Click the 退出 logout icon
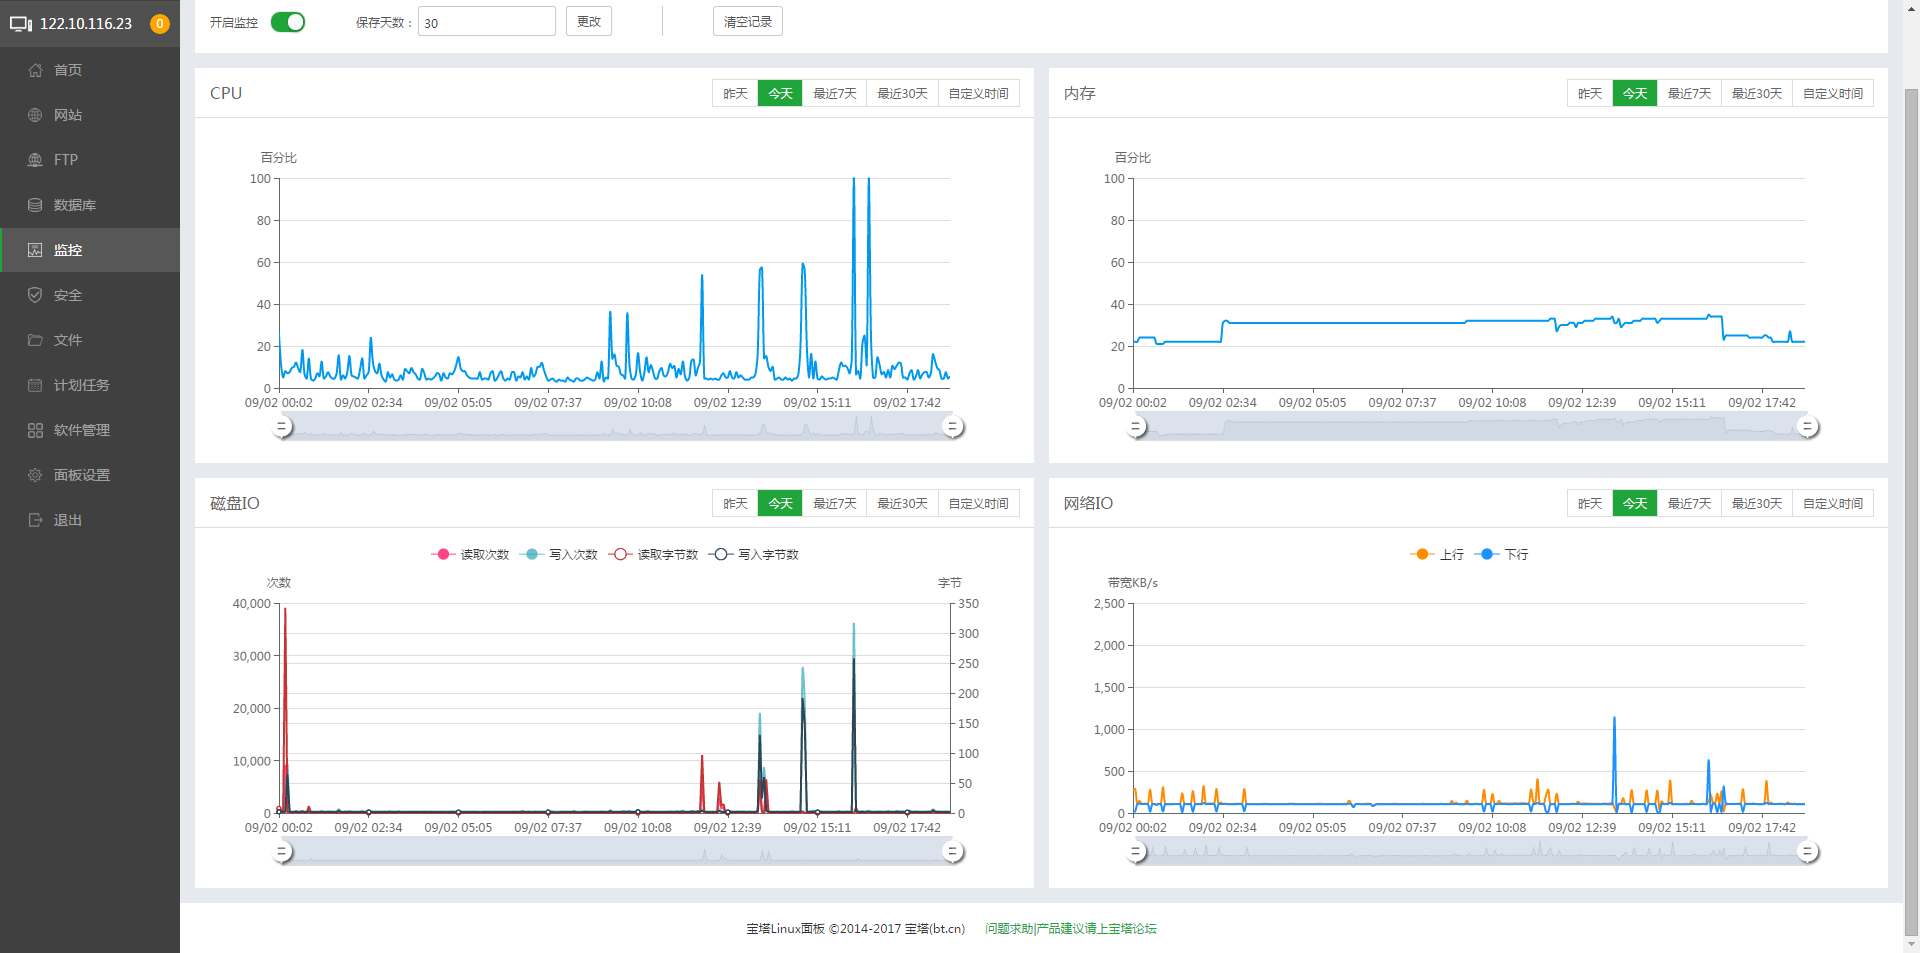Screen dimensions: 1920x953 click(35, 520)
